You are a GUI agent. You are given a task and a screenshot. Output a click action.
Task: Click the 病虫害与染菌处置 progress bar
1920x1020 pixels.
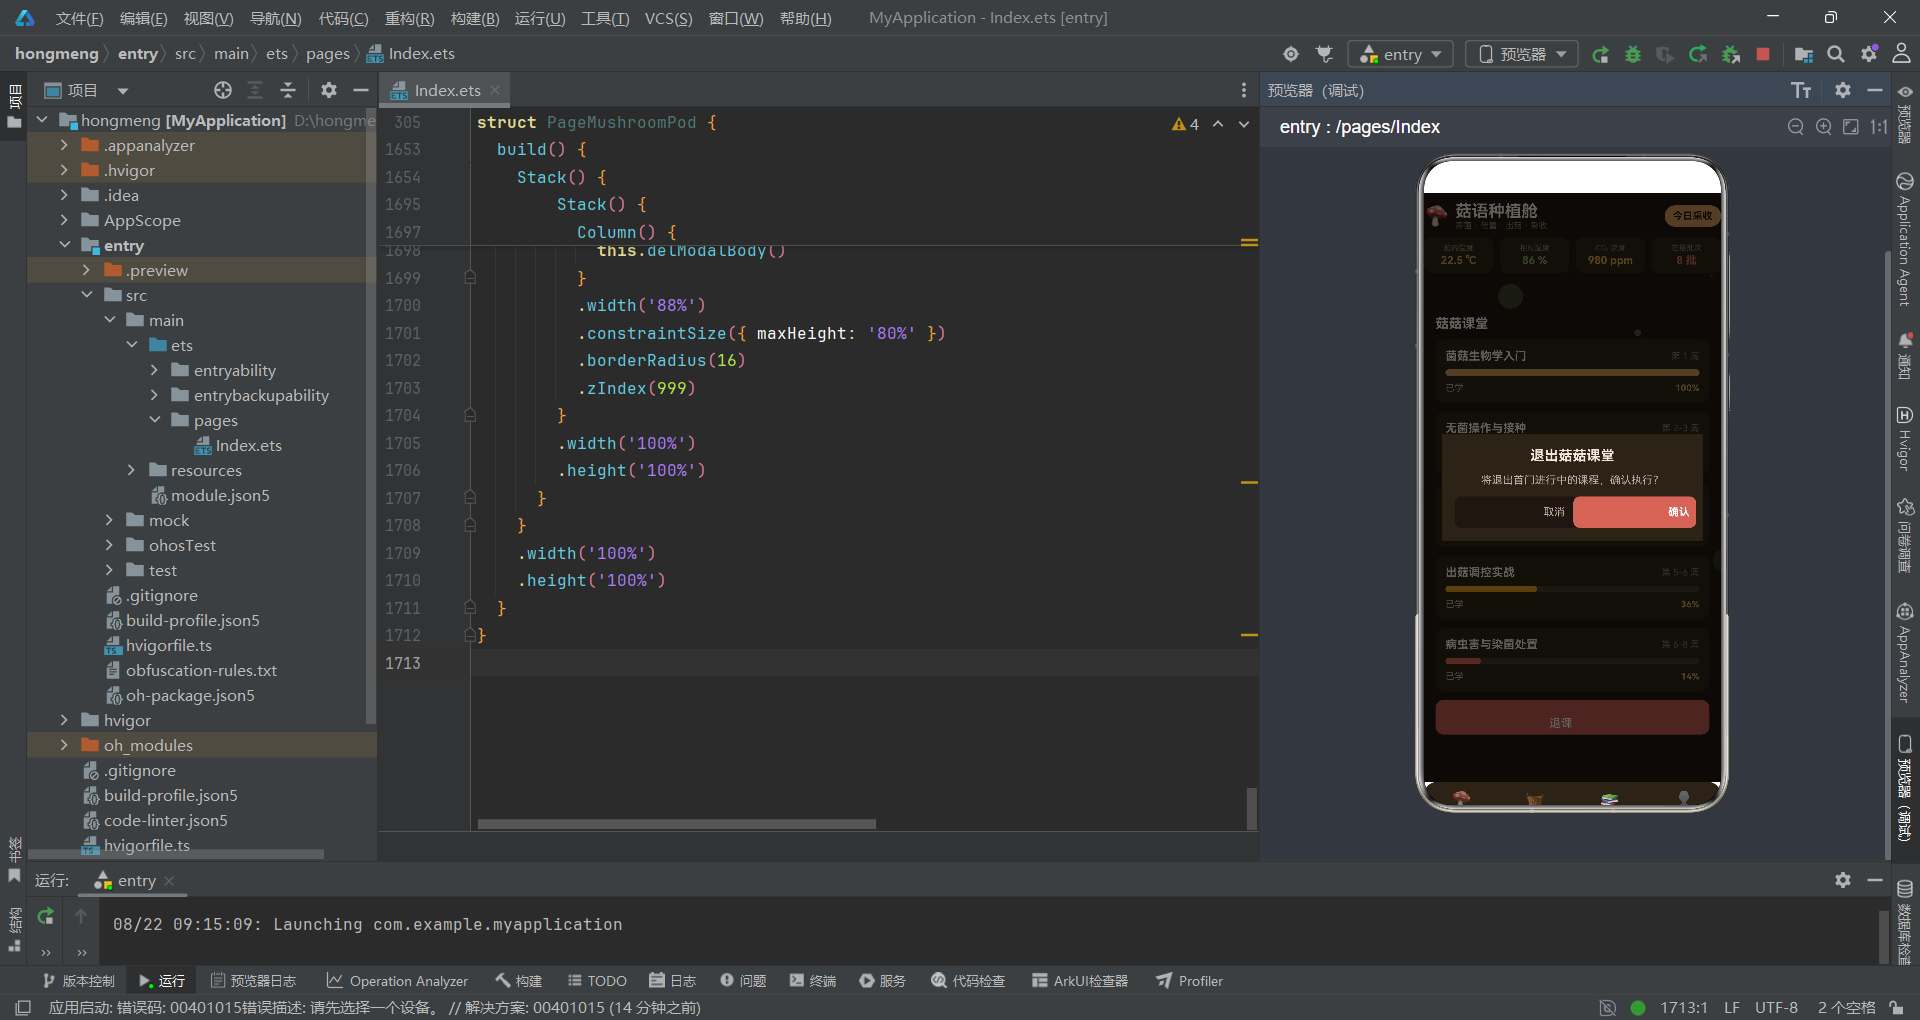(x=1572, y=661)
